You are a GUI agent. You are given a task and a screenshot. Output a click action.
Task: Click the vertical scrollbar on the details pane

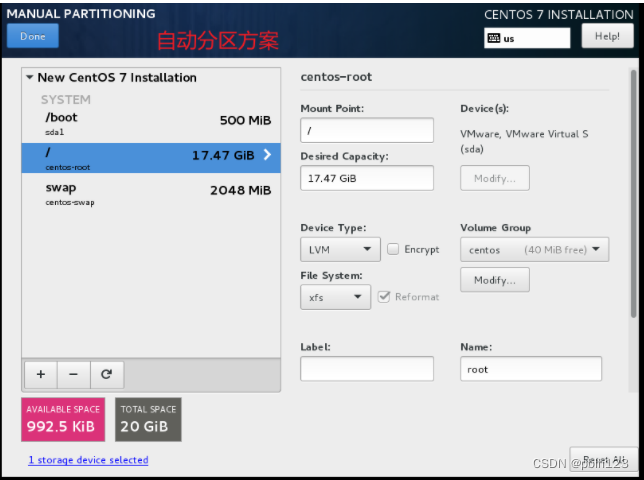coord(633,193)
